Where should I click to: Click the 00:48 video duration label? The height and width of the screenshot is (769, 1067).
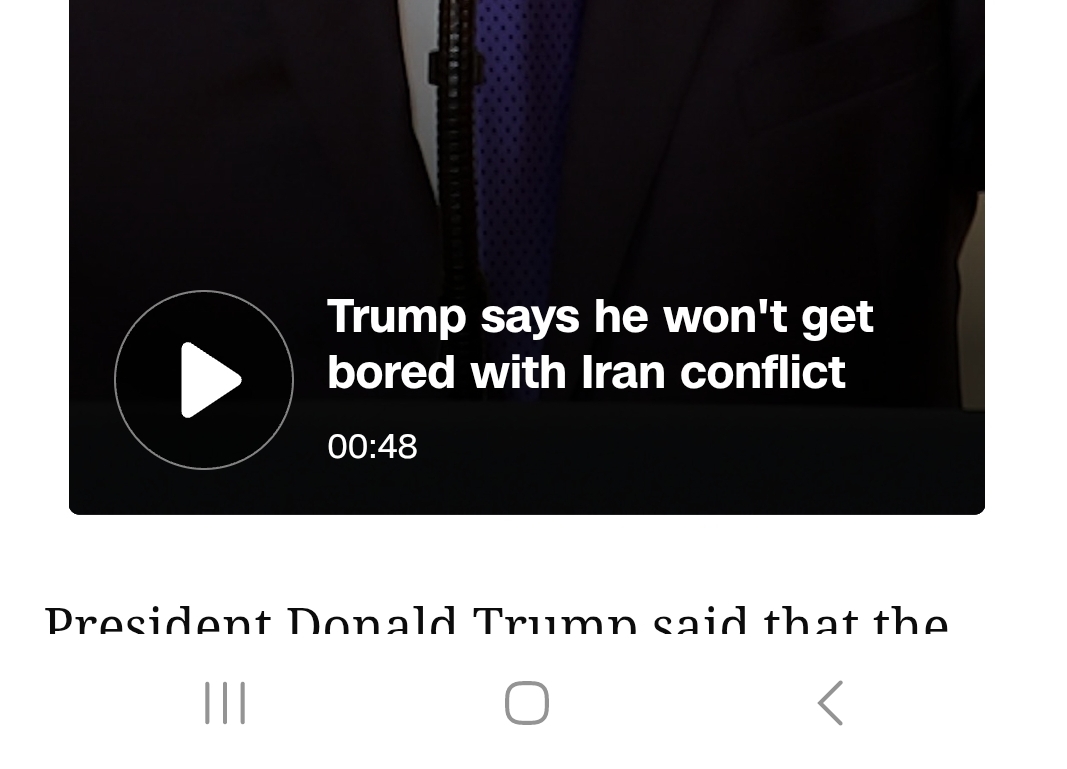pyautogui.click(x=372, y=447)
